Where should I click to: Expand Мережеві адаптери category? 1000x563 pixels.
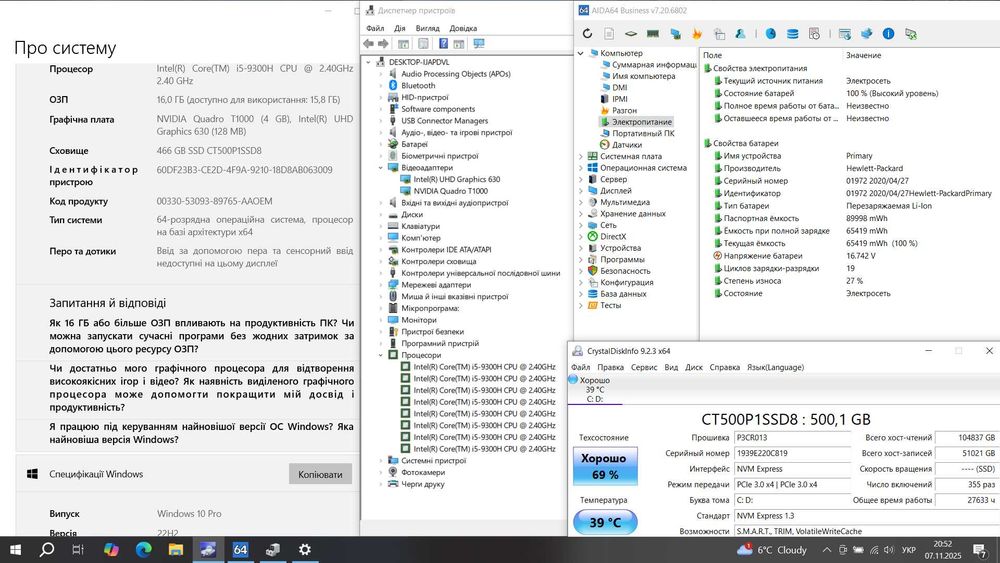point(381,285)
